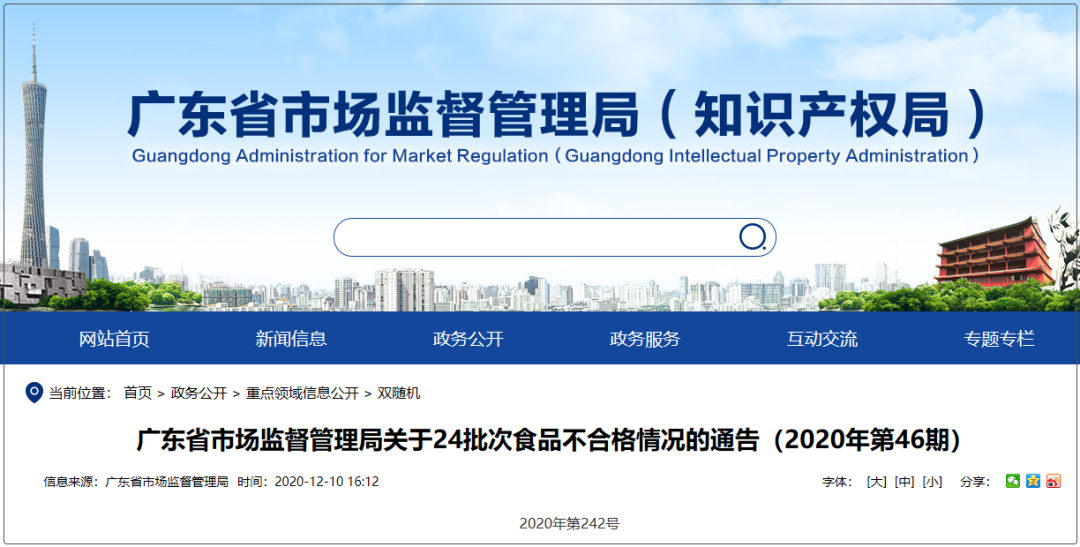Screen dimensions: 1080x547
Task: Click the search magnifier icon
Action: [x=752, y=237]
